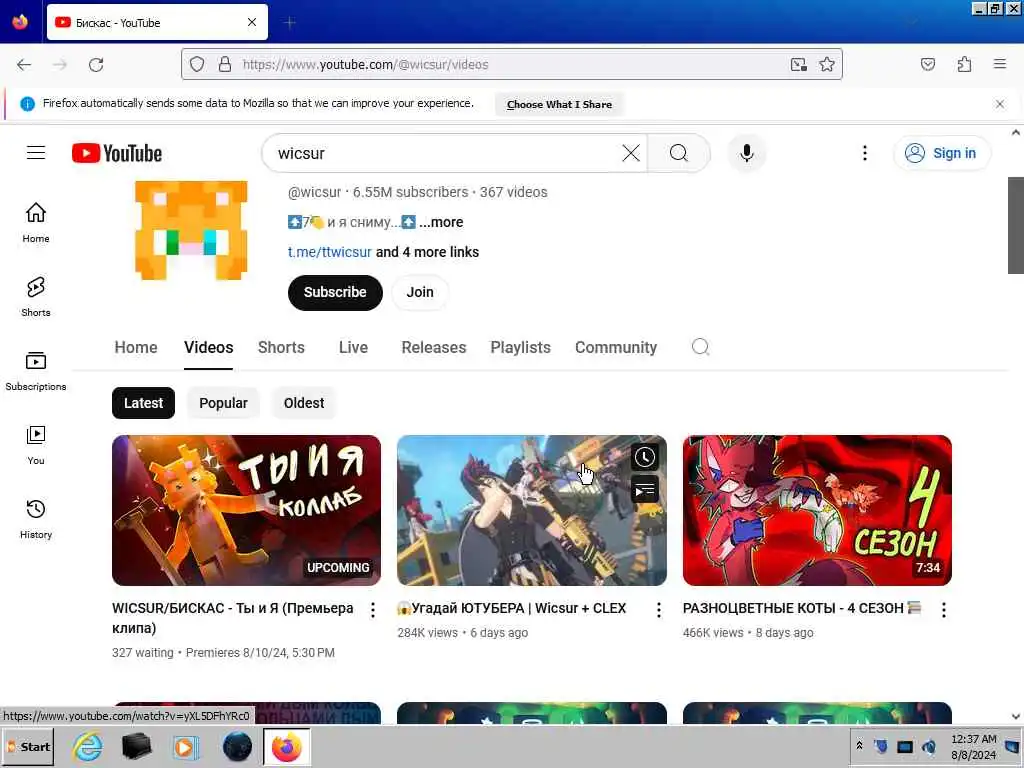Open History in the left sidebar

point(36,519)
